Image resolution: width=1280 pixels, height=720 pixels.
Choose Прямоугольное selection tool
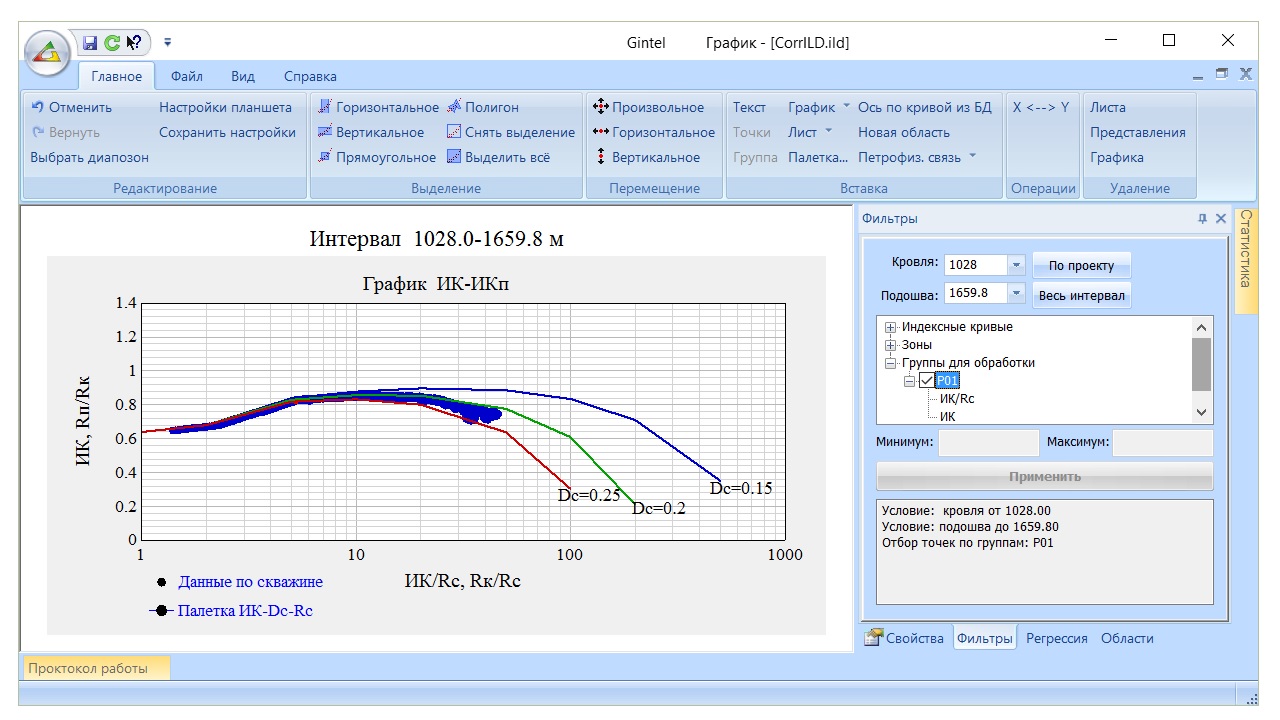(377, 157)
